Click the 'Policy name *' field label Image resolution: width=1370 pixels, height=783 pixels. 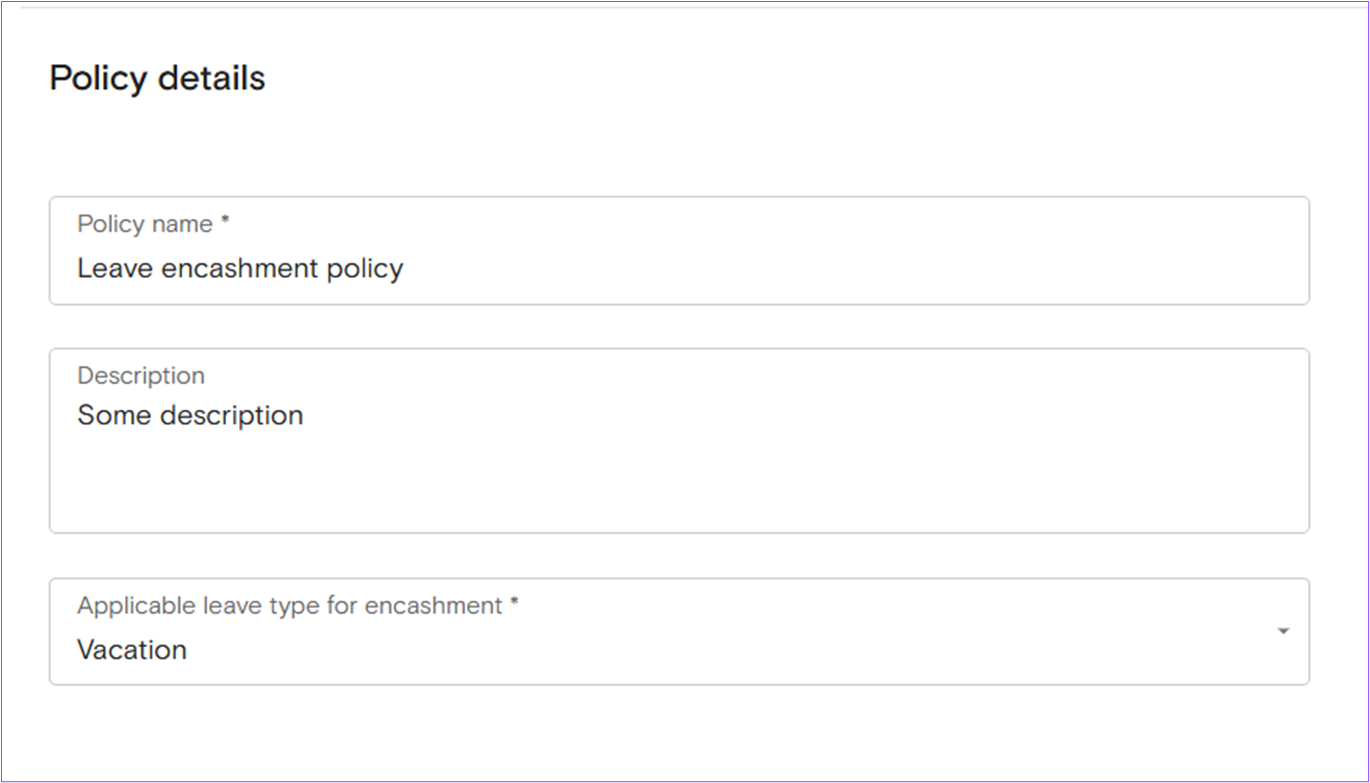coord(153,224)
